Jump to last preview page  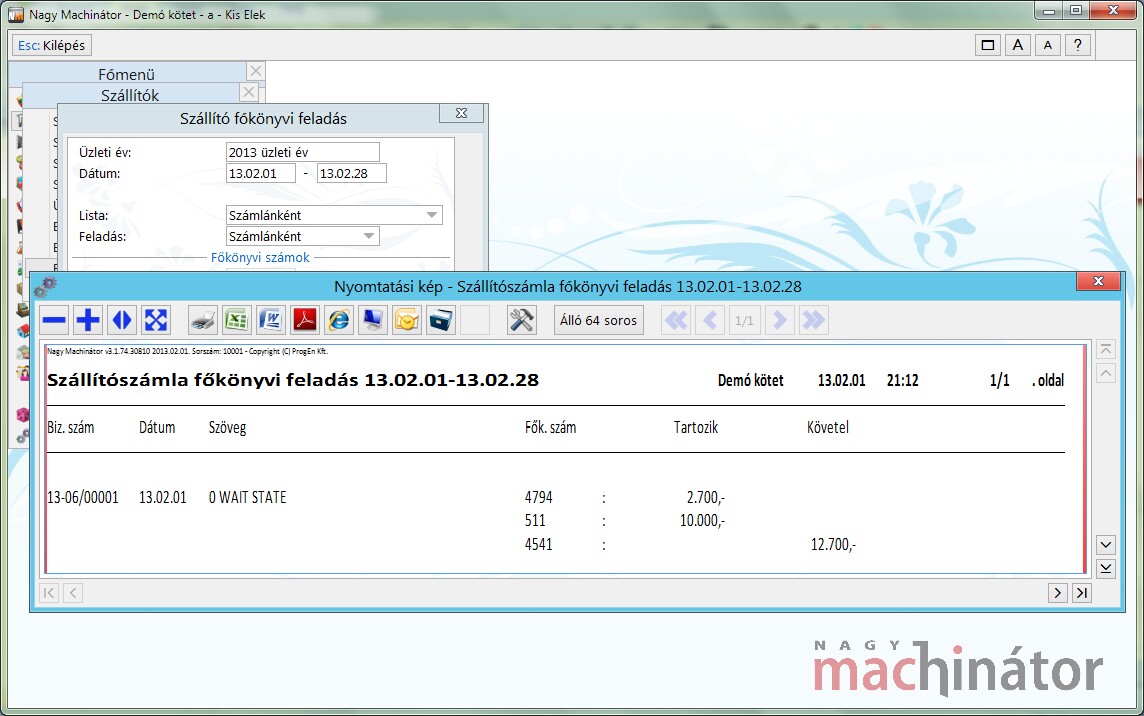pyautogui.click(x=813, y=320)
